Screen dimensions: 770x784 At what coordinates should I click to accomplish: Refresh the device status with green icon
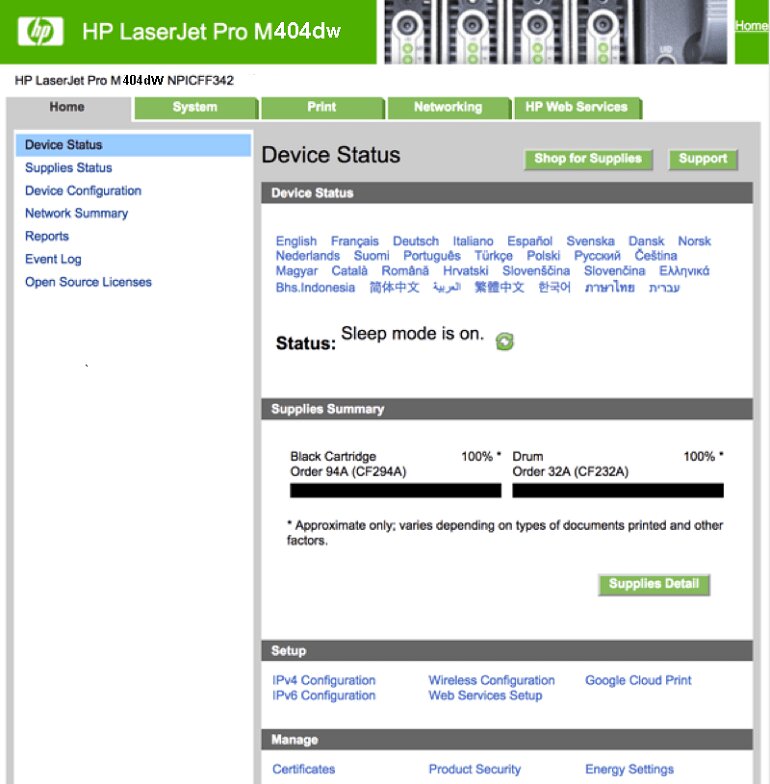coord(504,342)
